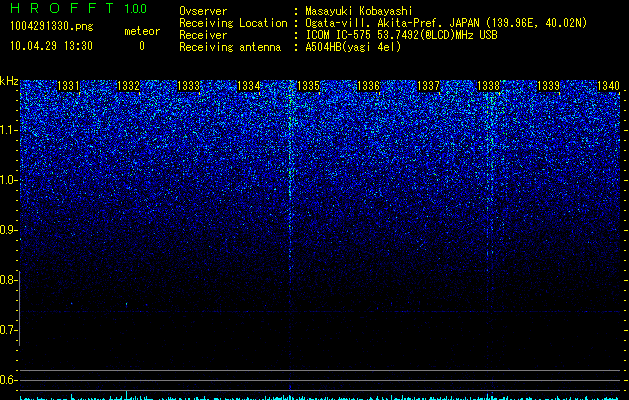Click the 1340 time marker
The height and width of the screenshot is (400, 629).
coord(608,86)
